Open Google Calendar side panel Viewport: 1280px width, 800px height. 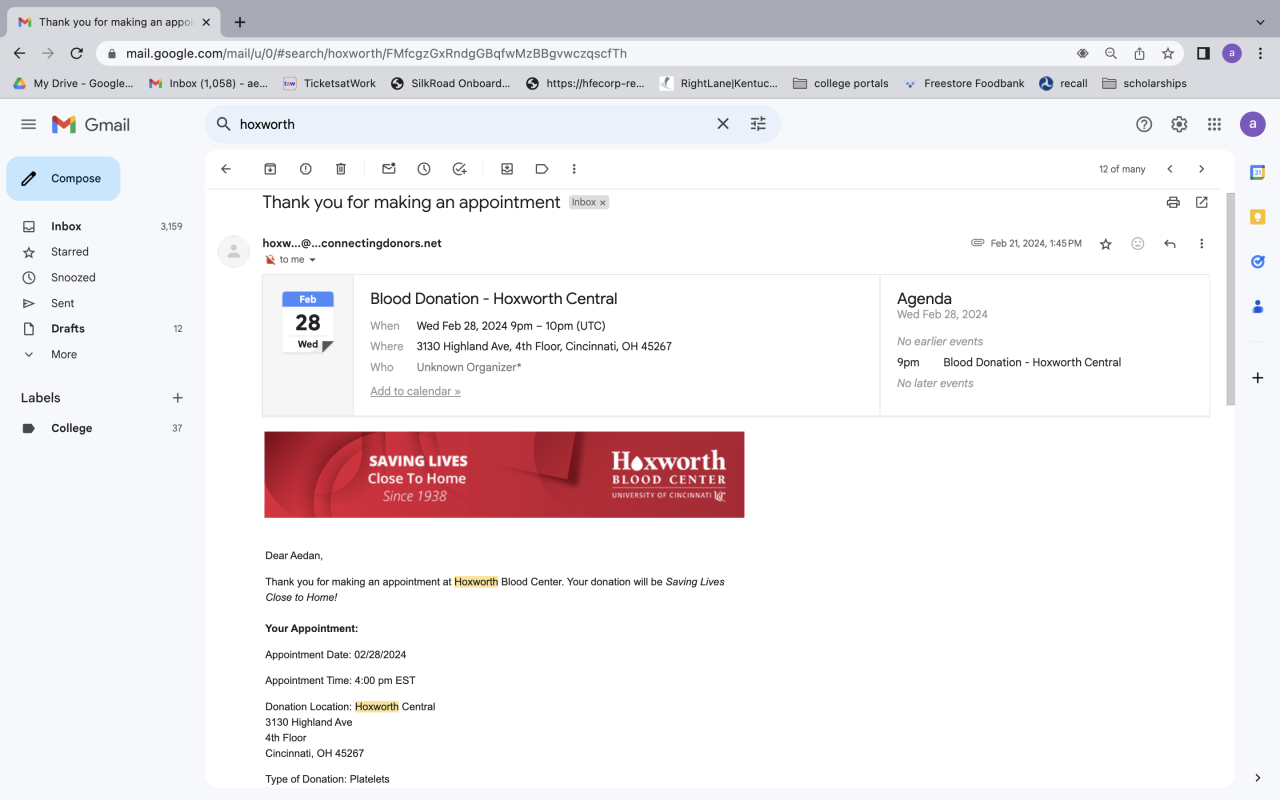point(1258,173)
